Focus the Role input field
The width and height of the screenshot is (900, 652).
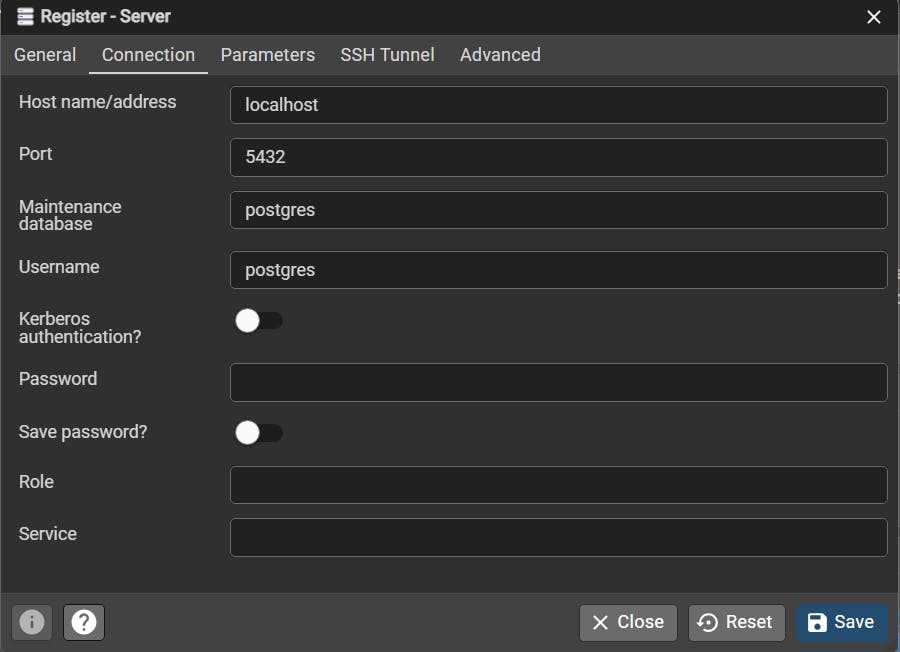558,485
